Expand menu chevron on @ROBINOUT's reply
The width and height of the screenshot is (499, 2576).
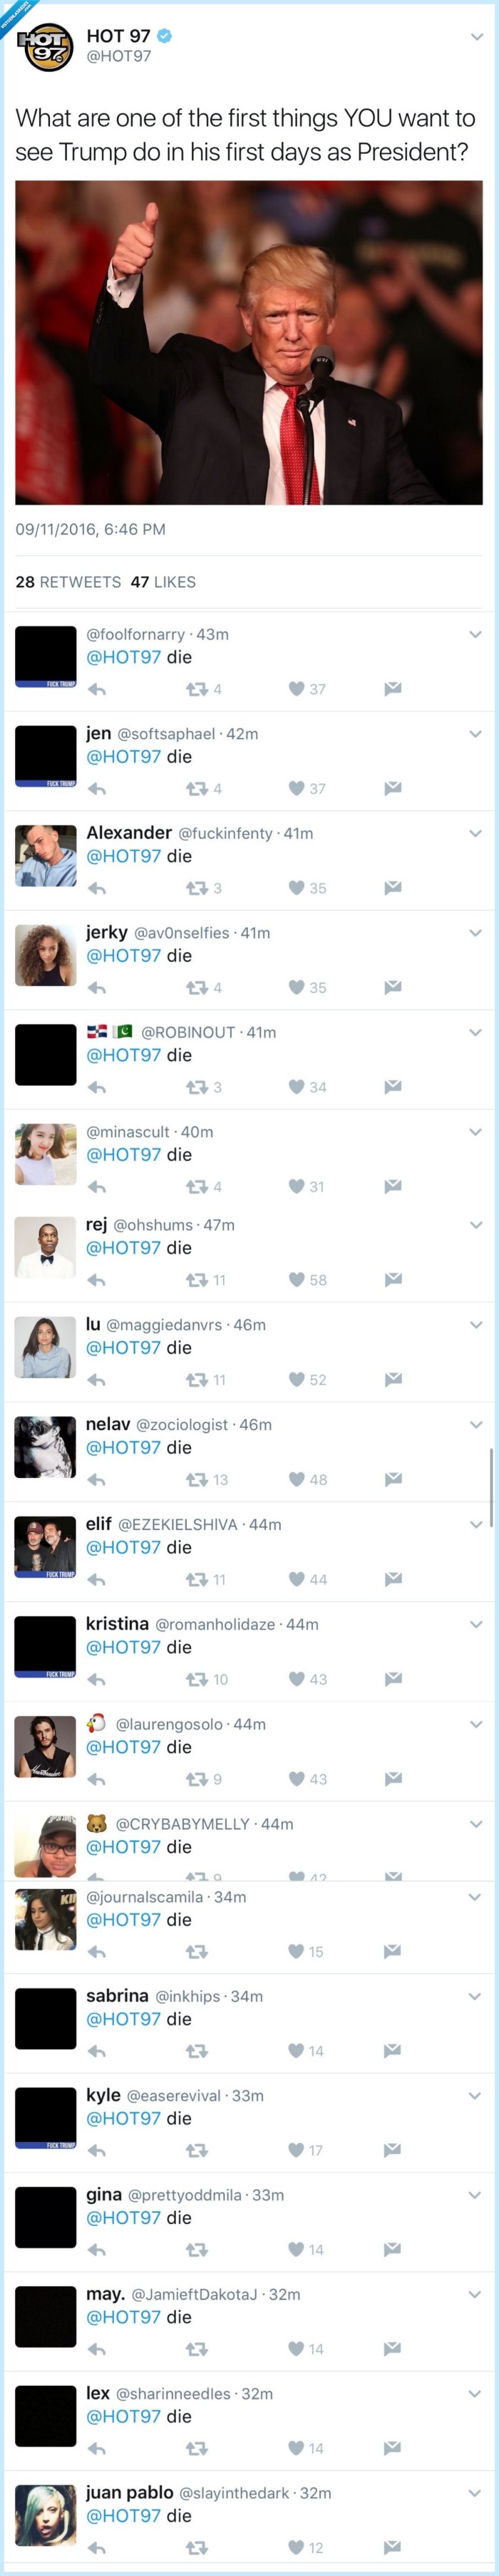[476, 1032]
